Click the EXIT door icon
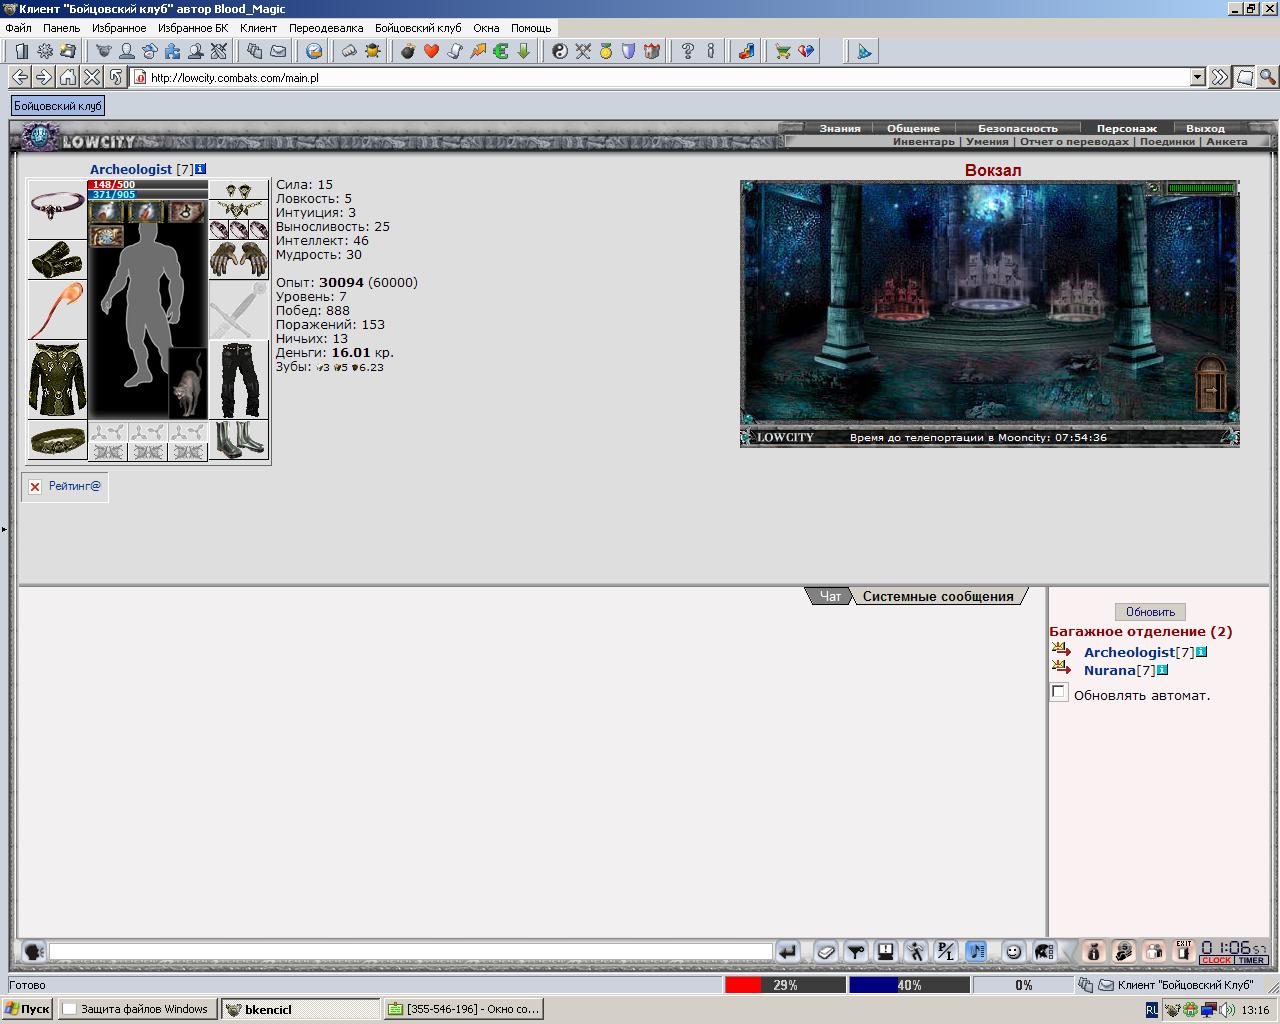 [1184, 951]
